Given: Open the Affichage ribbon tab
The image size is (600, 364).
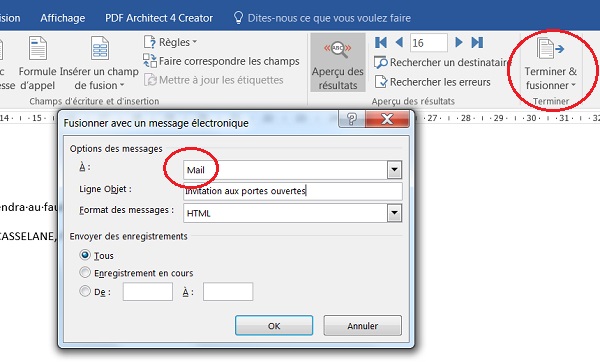Looking at the screenshot, I should tap(63, 18).
